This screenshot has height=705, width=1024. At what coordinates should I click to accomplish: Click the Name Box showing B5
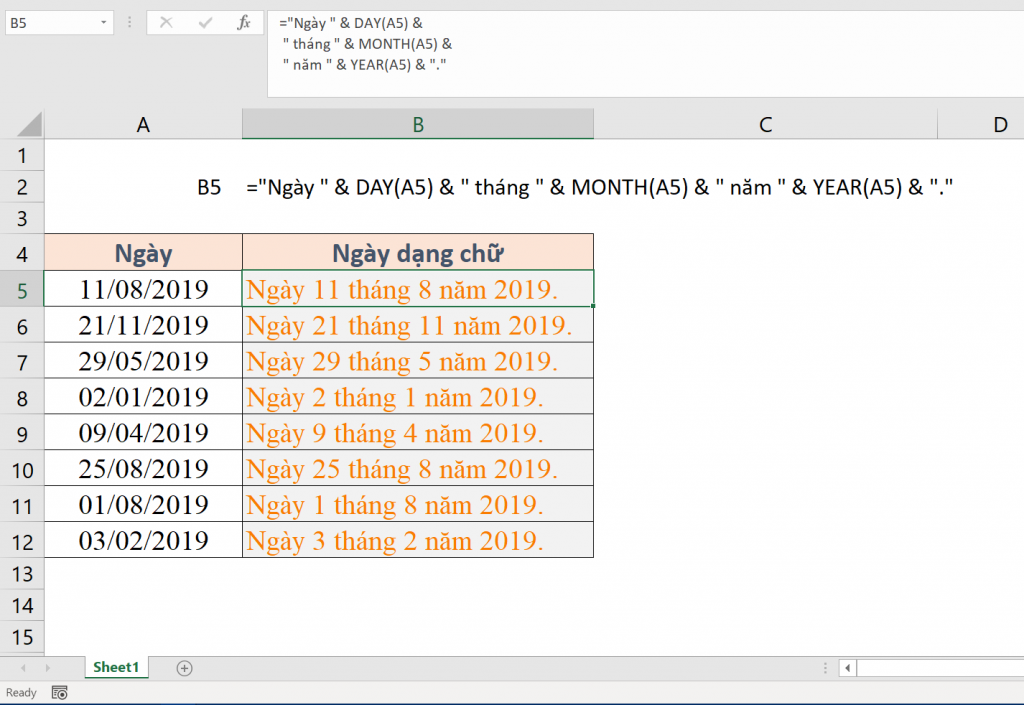[50, 22]
